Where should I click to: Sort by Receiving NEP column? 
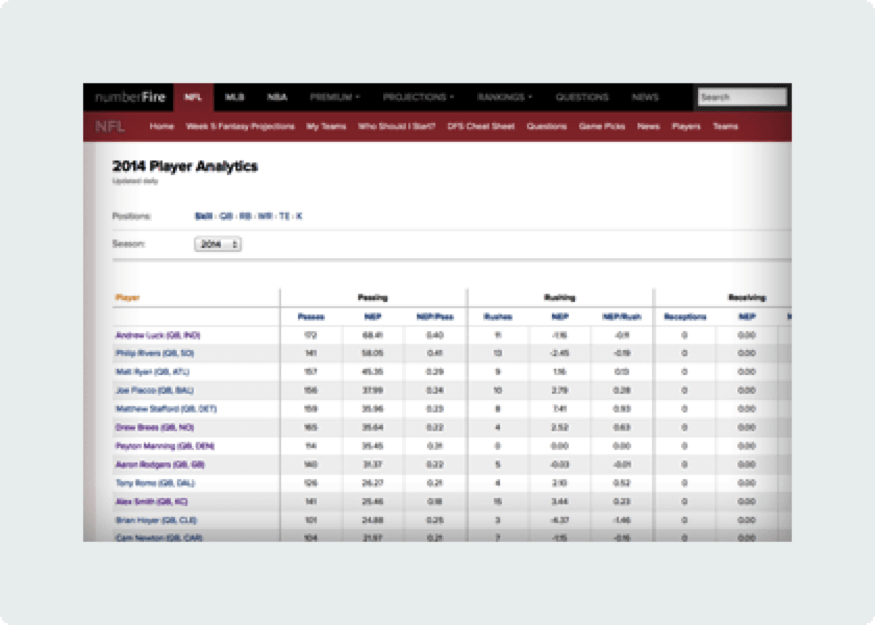pyautogui.click(x=747, y=317)
